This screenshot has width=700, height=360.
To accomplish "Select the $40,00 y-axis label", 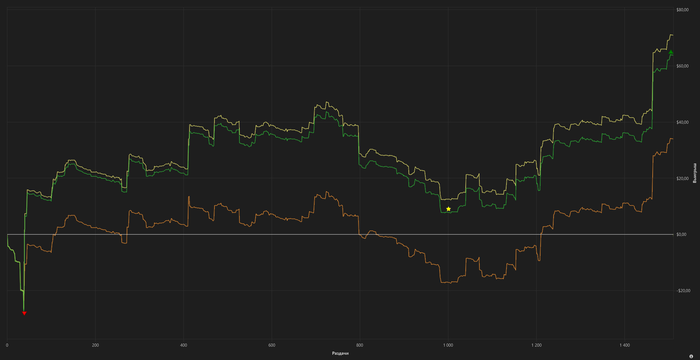I will click(x=683, y=122).
